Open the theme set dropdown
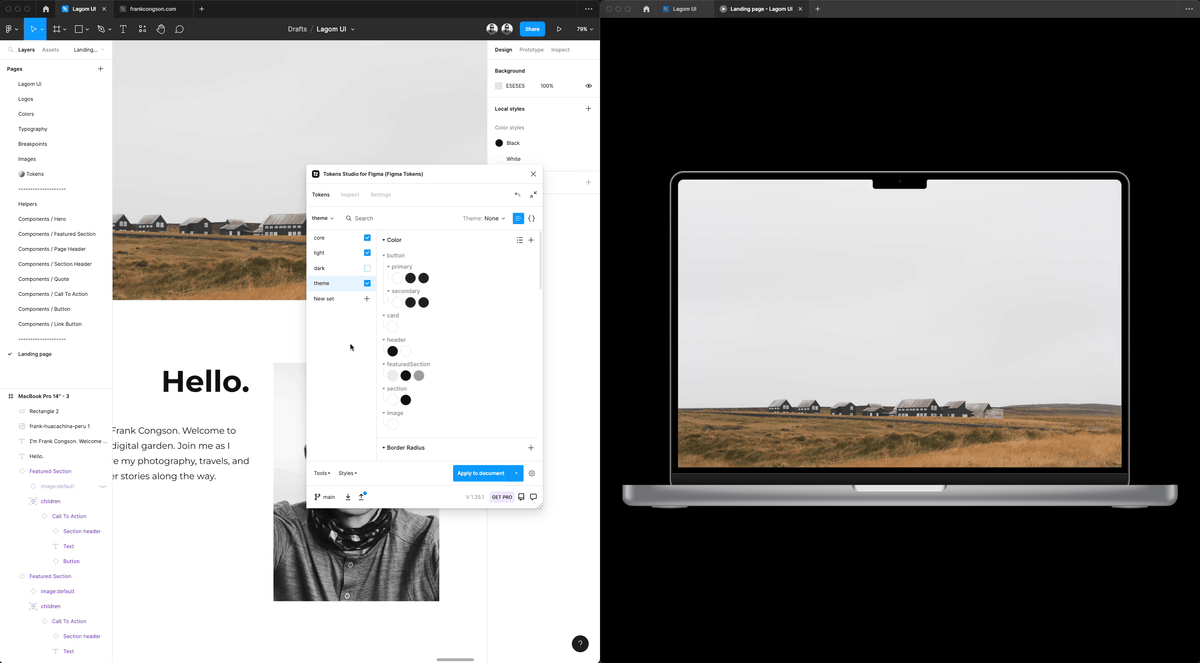The image size is (1200, 663). pos(323,218)
